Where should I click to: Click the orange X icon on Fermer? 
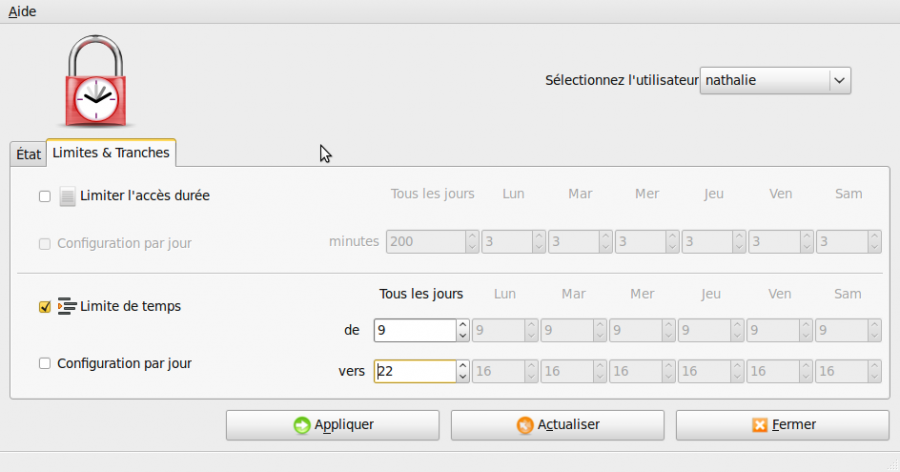(x=759, y=425)
